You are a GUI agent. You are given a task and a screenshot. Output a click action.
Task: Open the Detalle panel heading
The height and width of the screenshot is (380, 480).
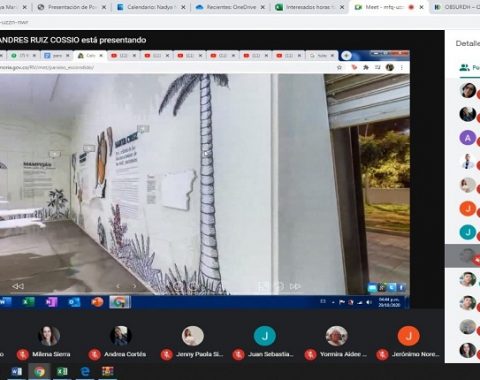click(x=468, y=43)
